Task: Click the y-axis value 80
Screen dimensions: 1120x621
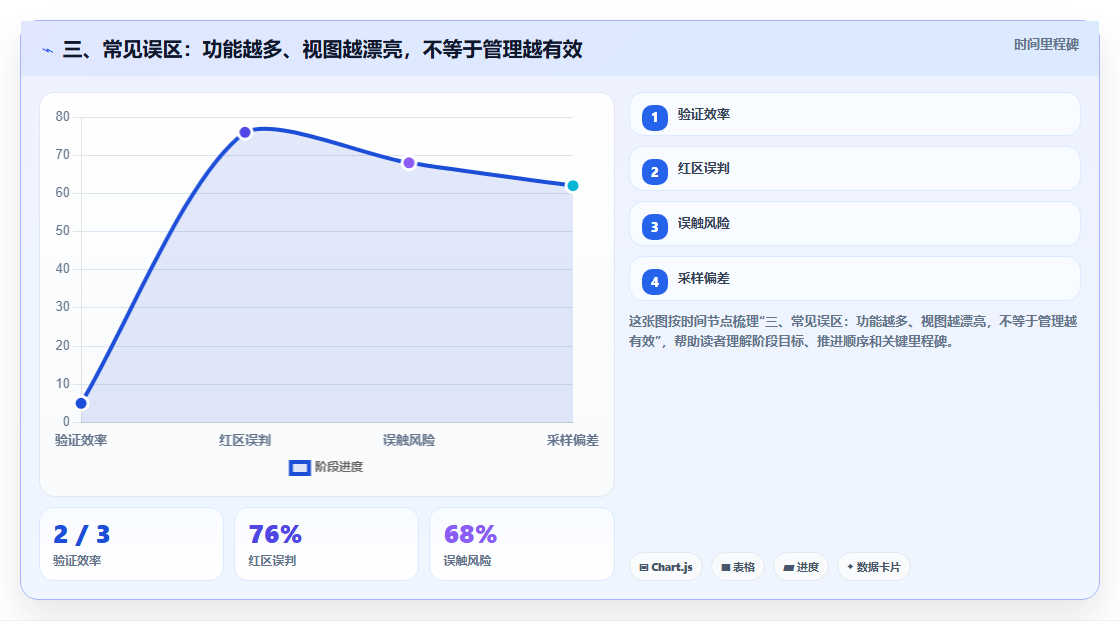Action: (63, 116)
